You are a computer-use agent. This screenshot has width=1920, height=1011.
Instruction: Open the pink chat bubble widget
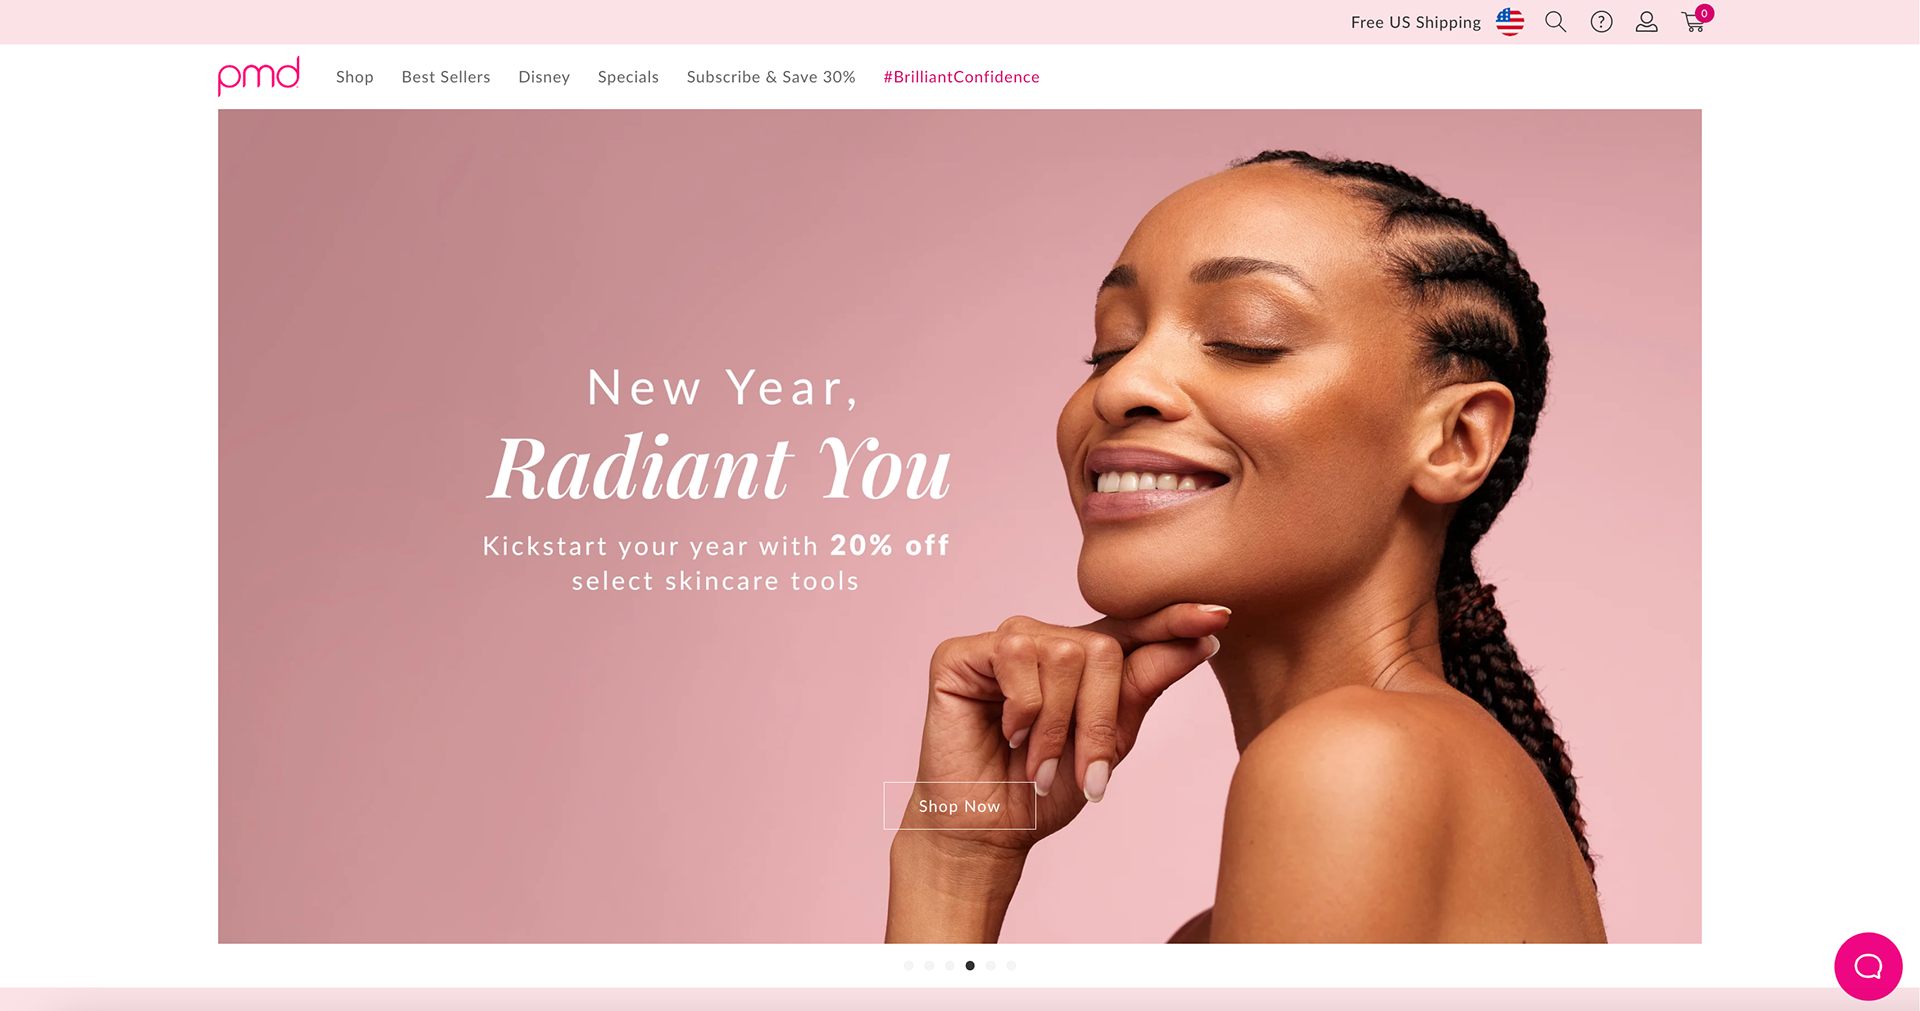[1868, 966]
